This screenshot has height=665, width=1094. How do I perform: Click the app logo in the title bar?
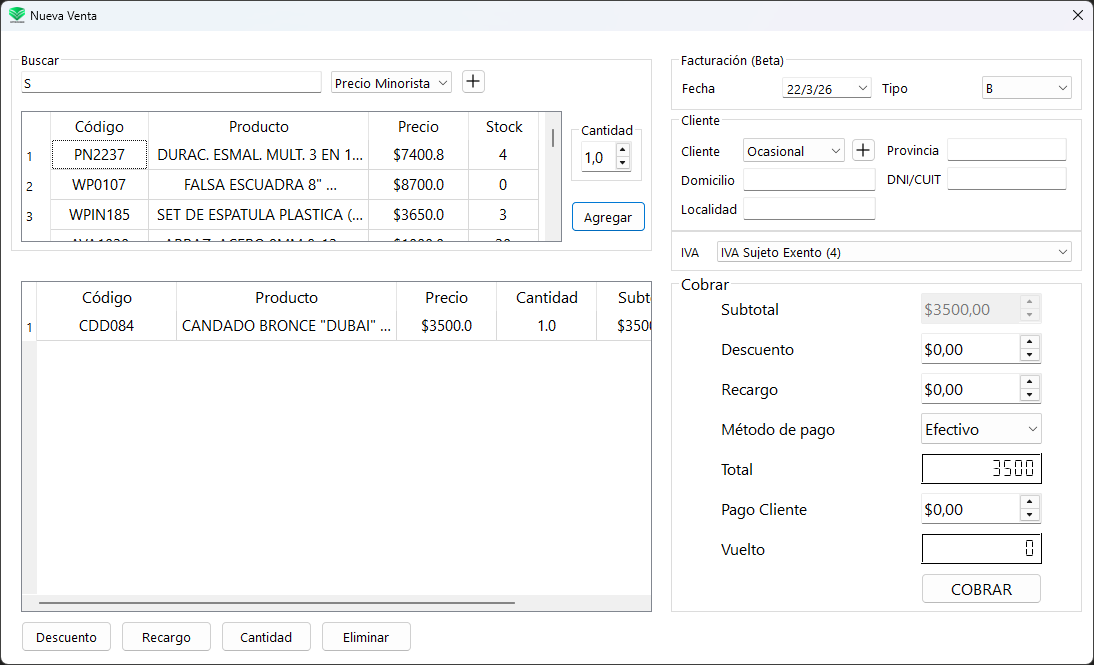(x=14, y=15)
